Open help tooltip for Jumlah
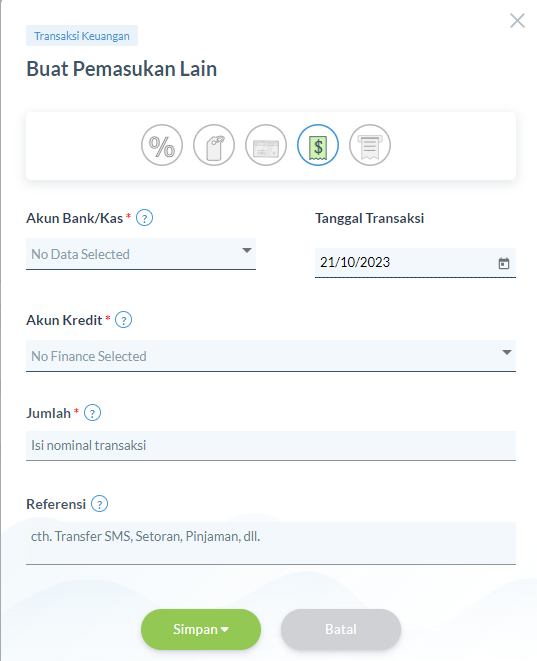Screen dimensions: 537x661 coord(92,413)
